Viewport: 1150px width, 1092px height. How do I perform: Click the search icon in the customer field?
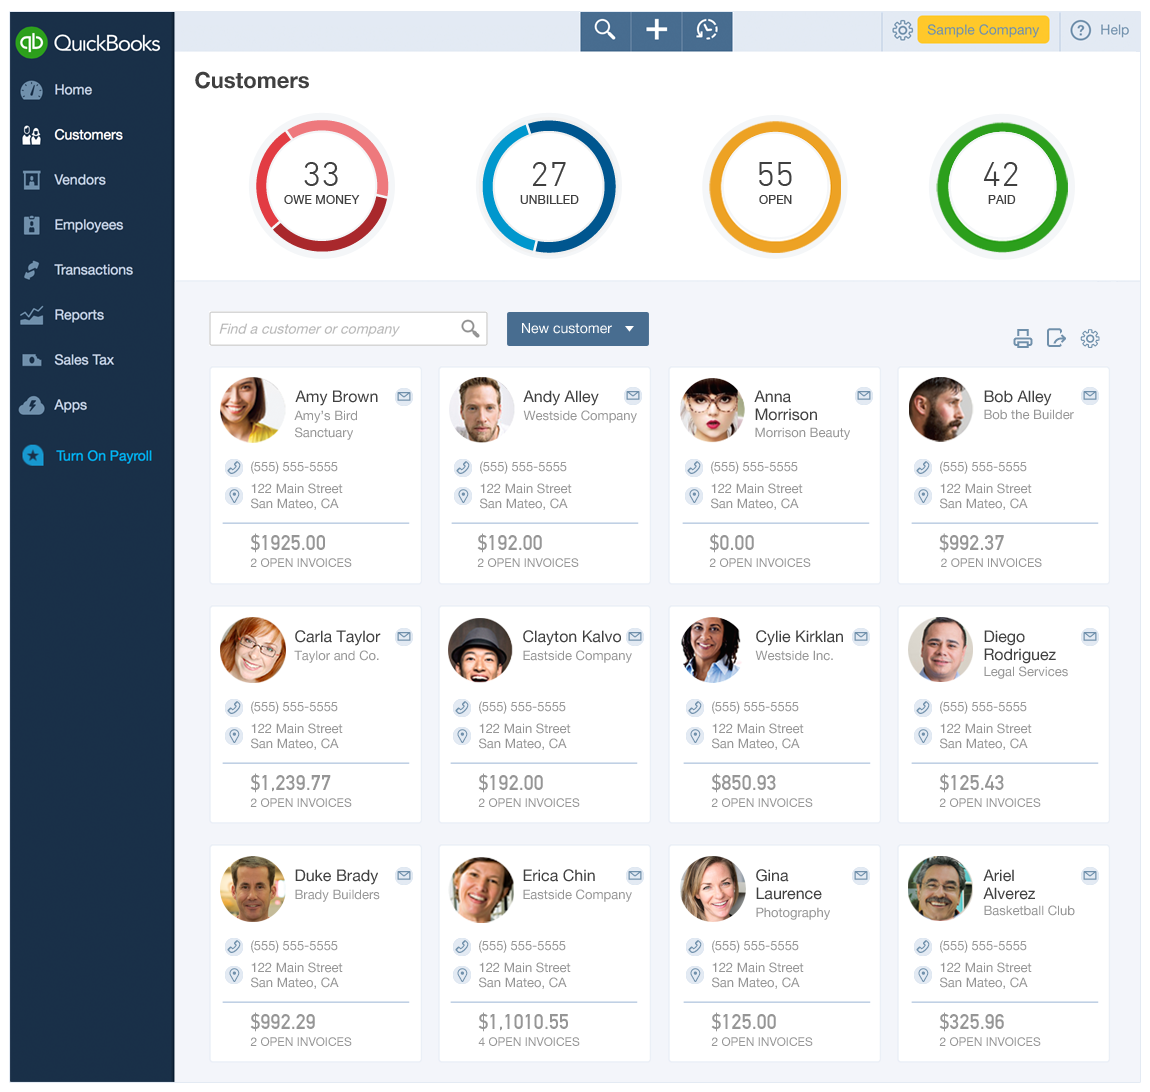[x=470, y=329]
